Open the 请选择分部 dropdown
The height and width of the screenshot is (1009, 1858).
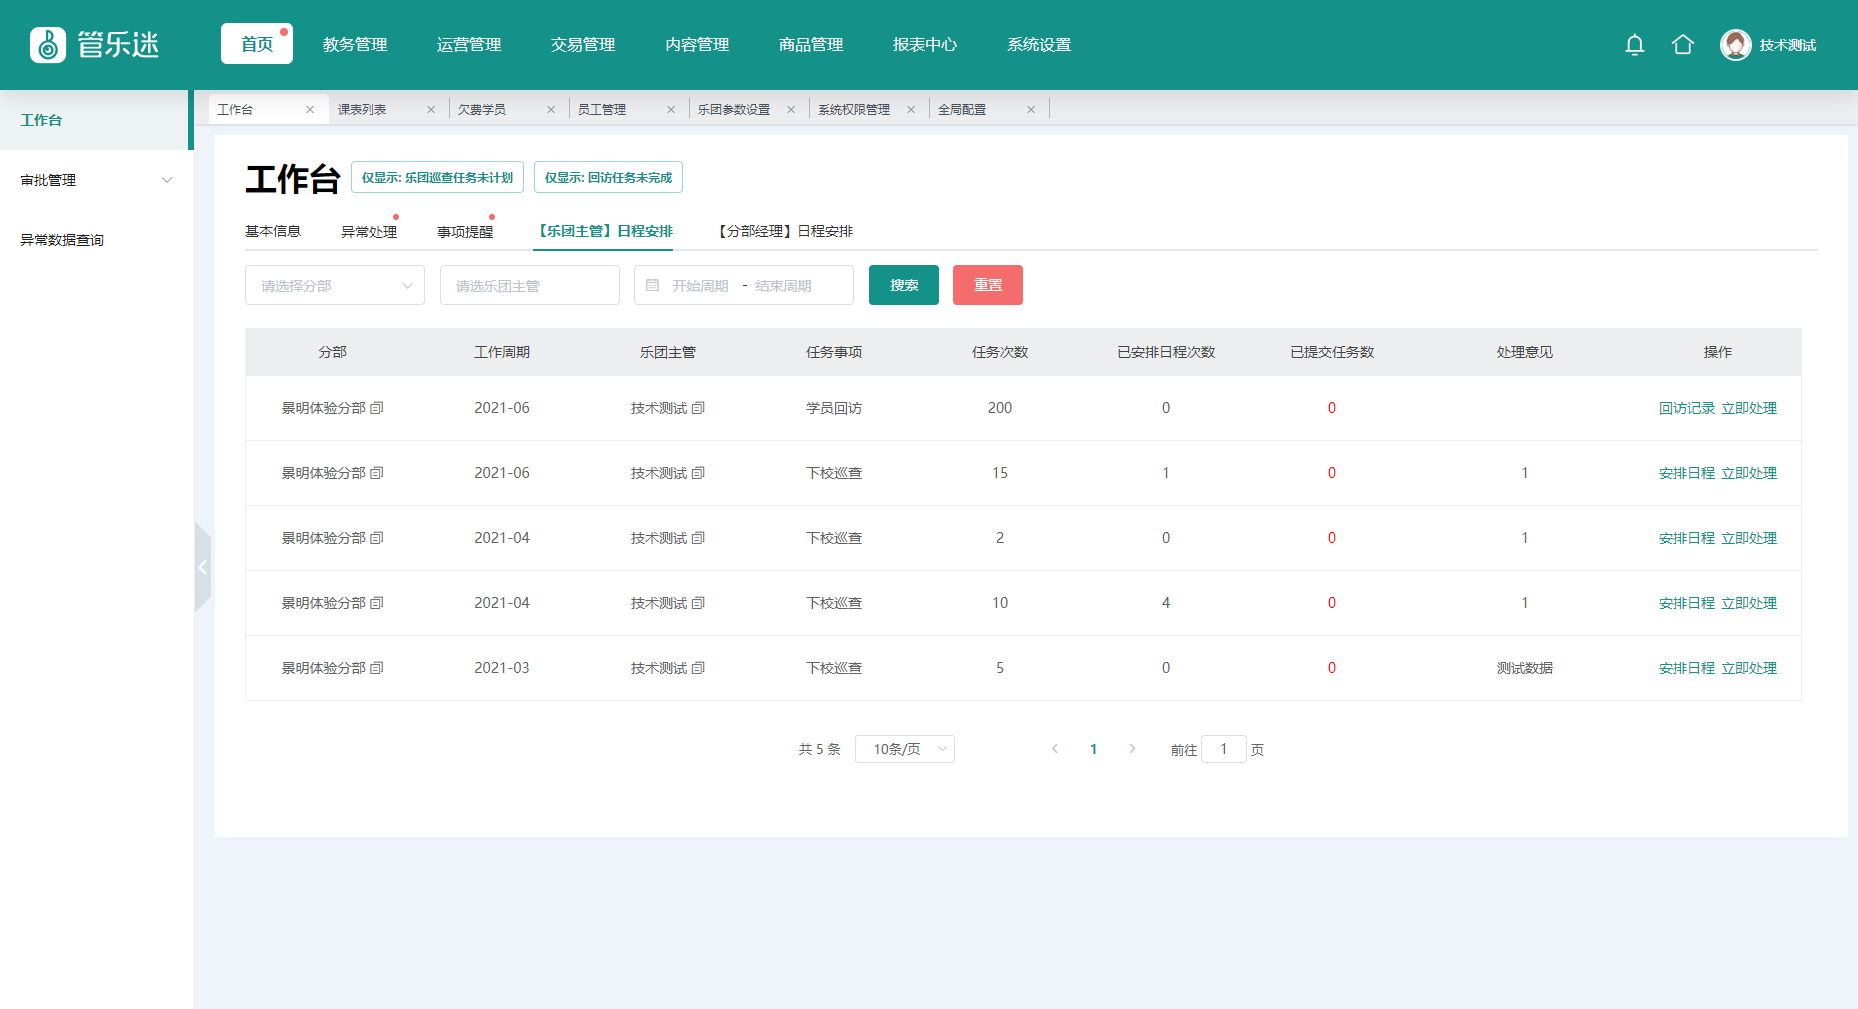(x=334, y=286)
